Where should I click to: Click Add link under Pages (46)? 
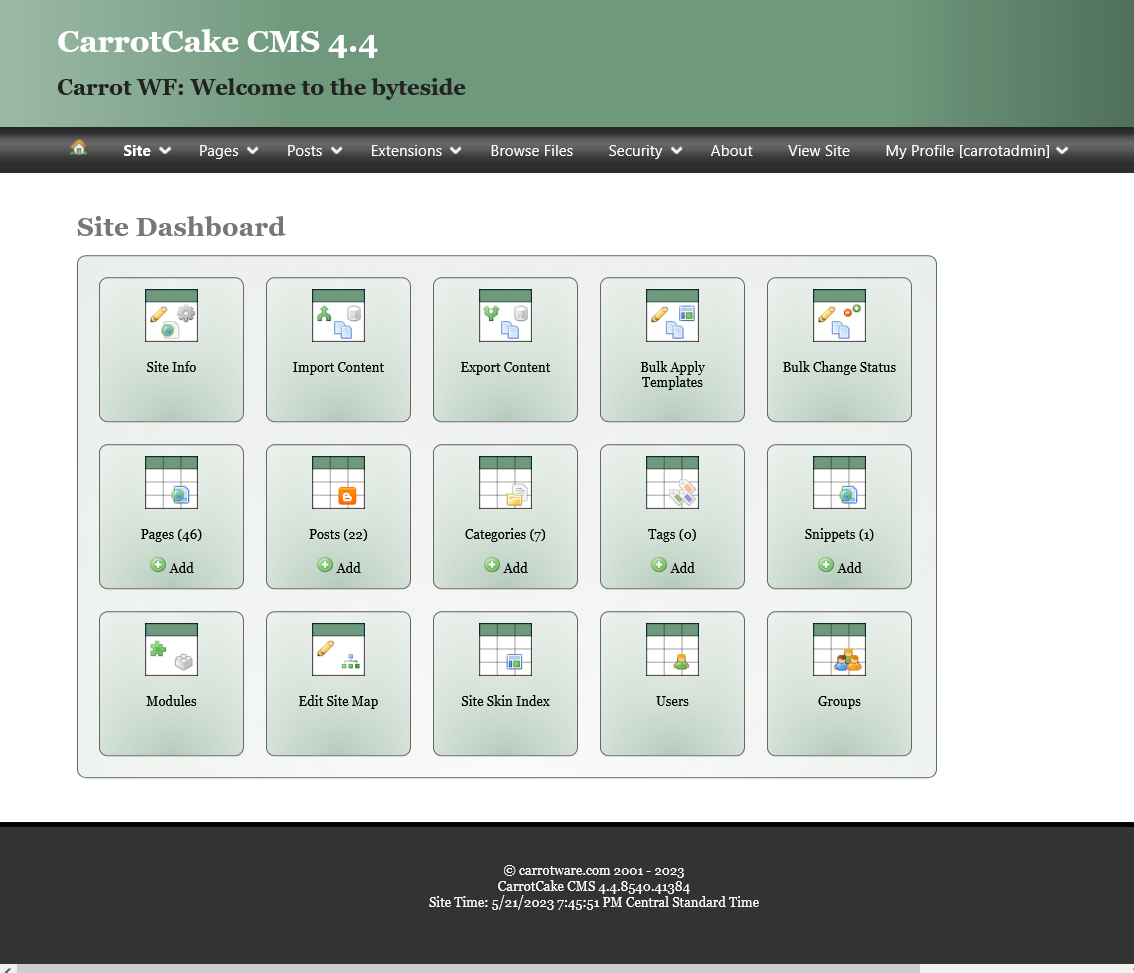point(182,568)
